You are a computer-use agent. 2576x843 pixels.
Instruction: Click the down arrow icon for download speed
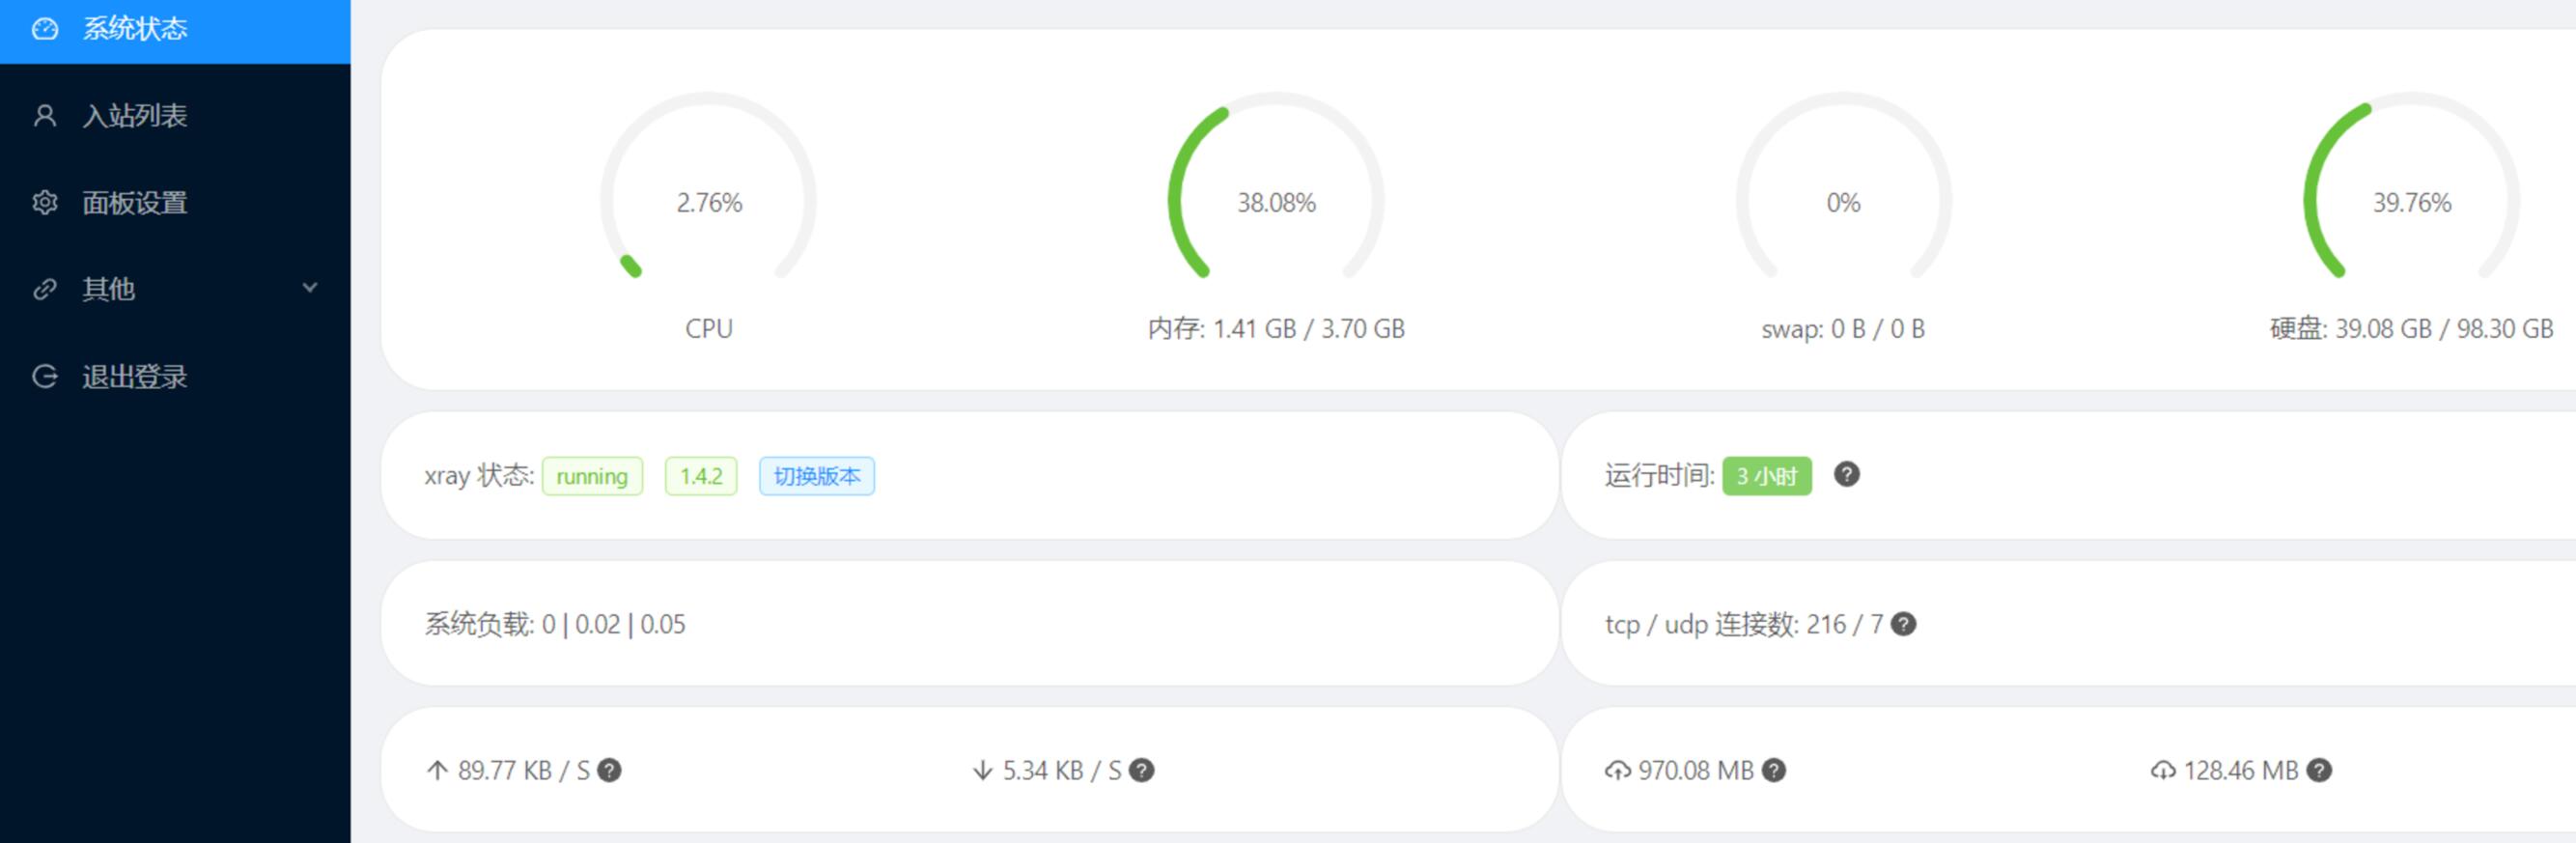(x=982, y=770)
